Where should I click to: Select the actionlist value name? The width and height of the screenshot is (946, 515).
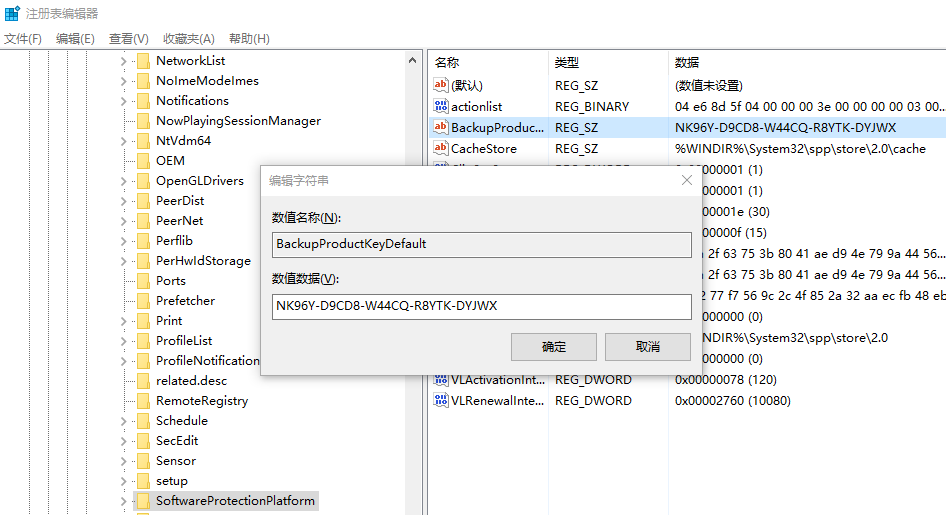(477, 107)
